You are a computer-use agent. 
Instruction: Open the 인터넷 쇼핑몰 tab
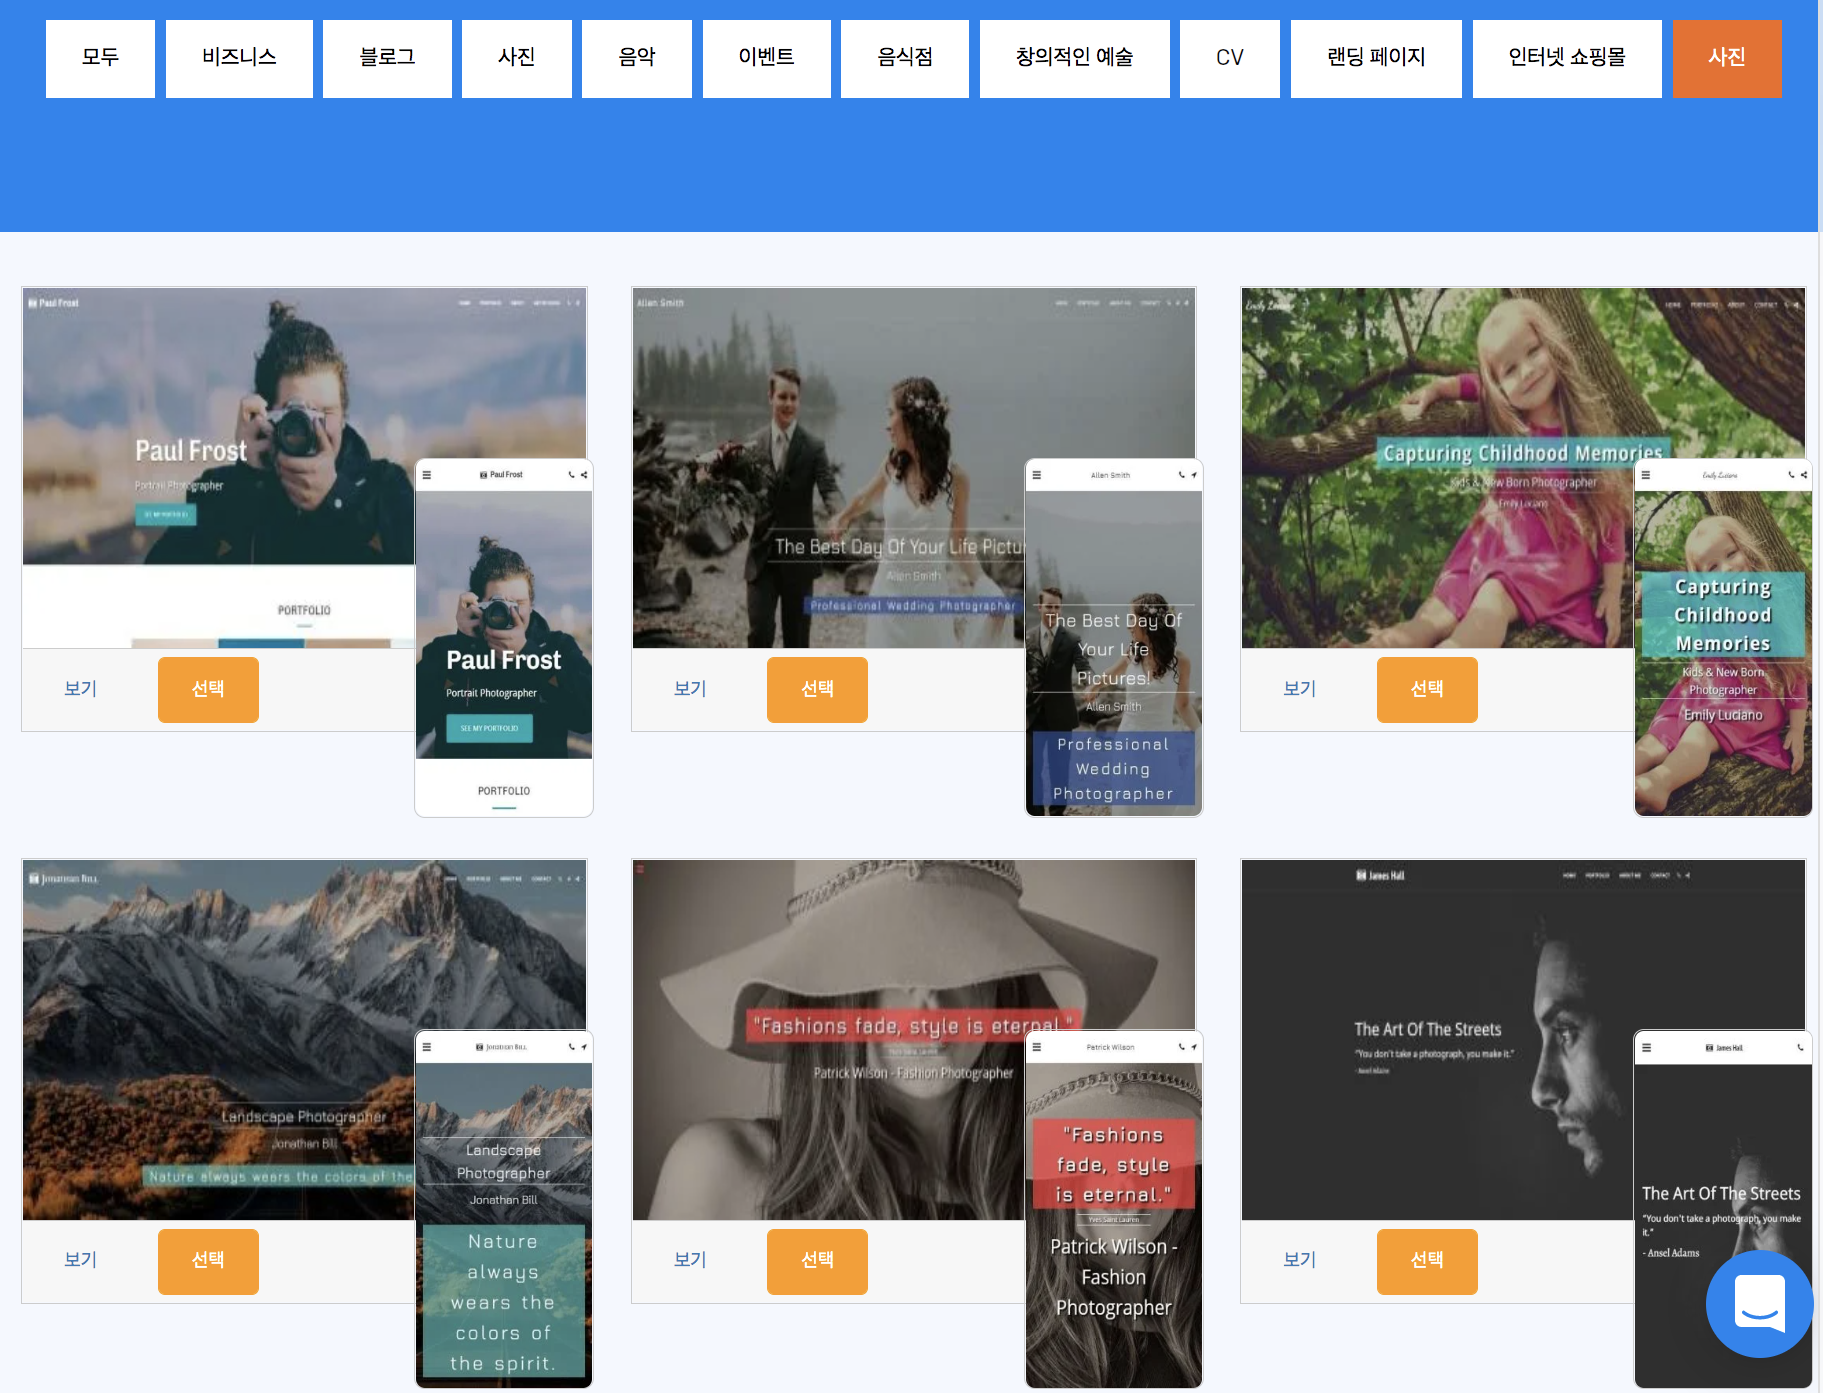pos(1566,58)
